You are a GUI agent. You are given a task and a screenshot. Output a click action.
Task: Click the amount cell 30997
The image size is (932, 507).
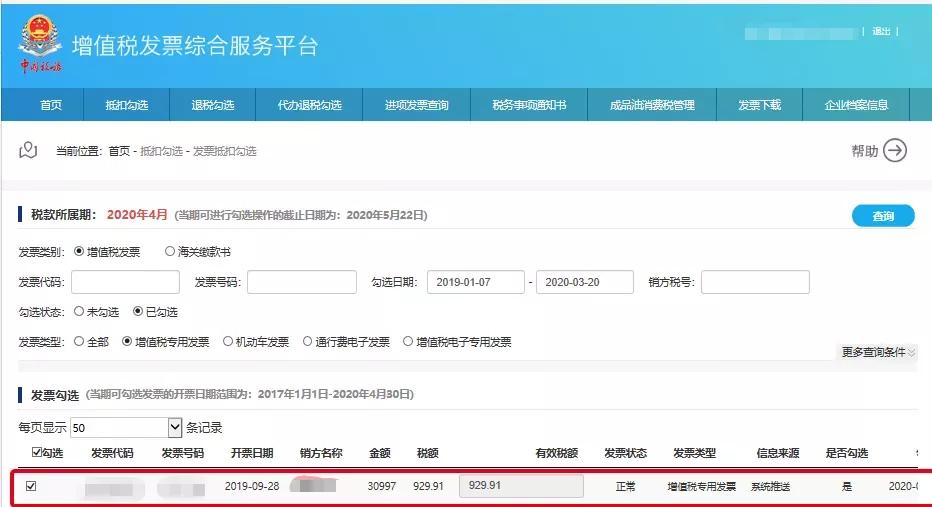(382, 486)
